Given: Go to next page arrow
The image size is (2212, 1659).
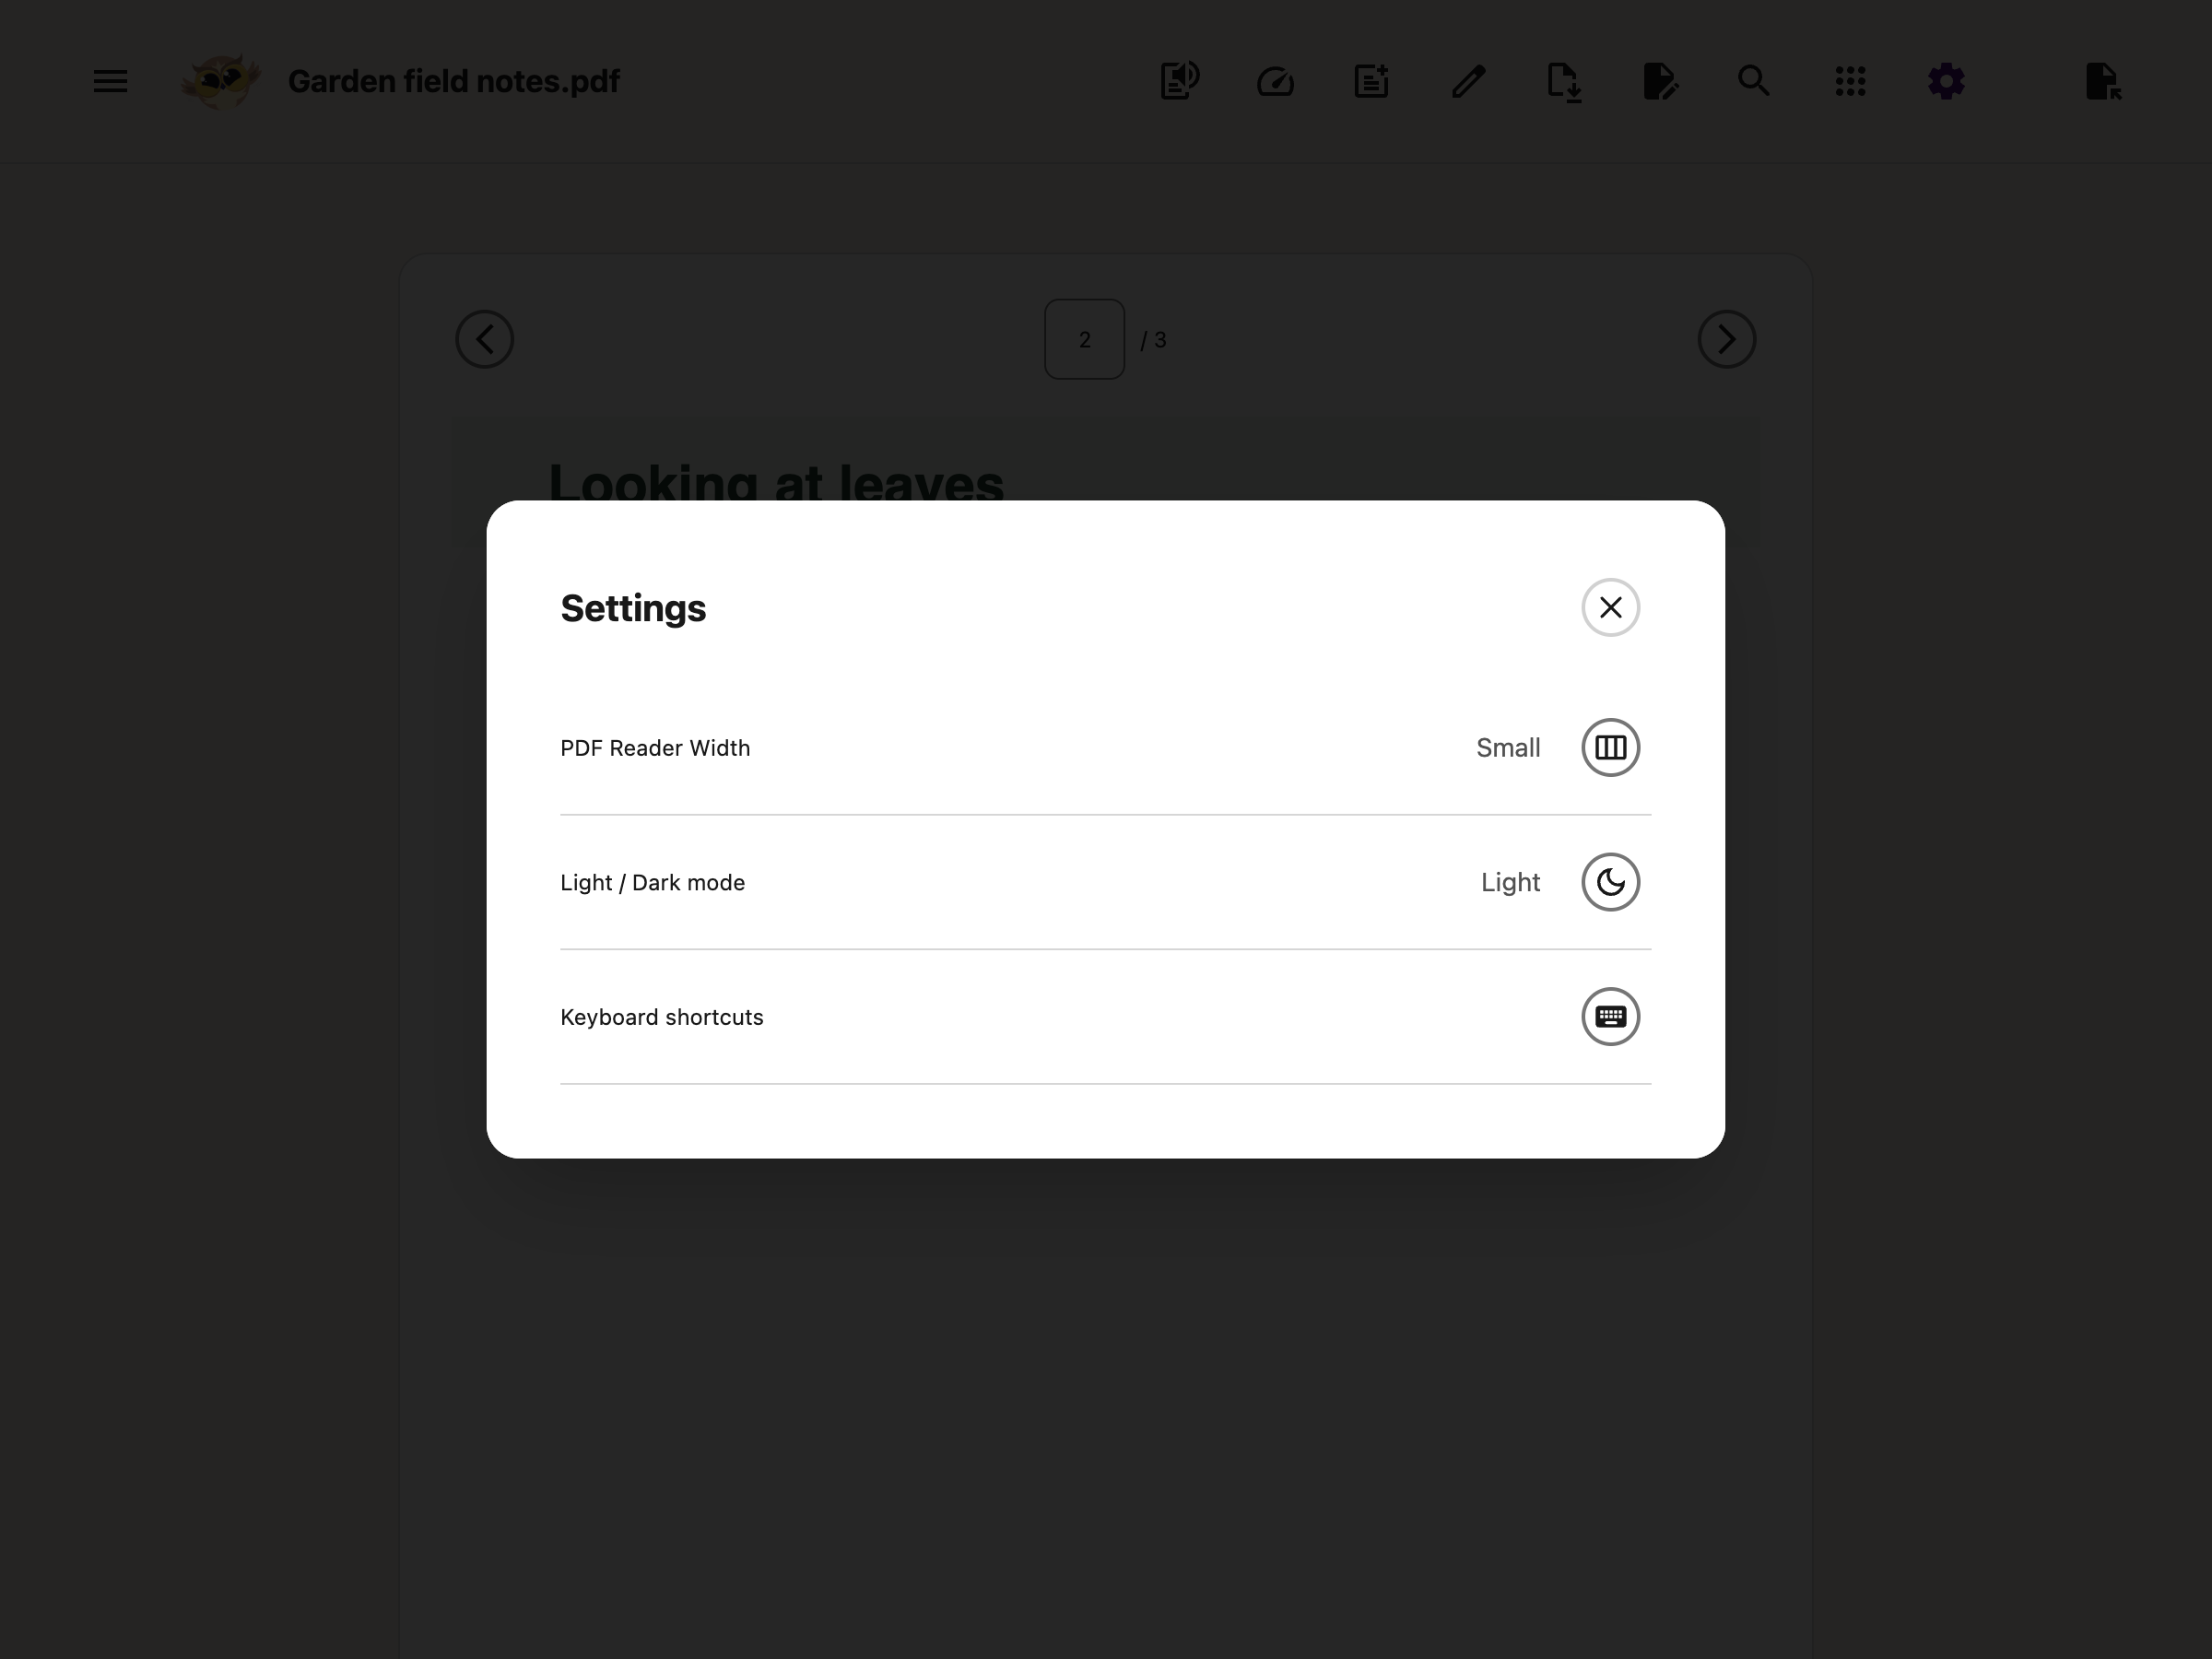Looking at the screenshot, I should click(x=1727, y=339).
